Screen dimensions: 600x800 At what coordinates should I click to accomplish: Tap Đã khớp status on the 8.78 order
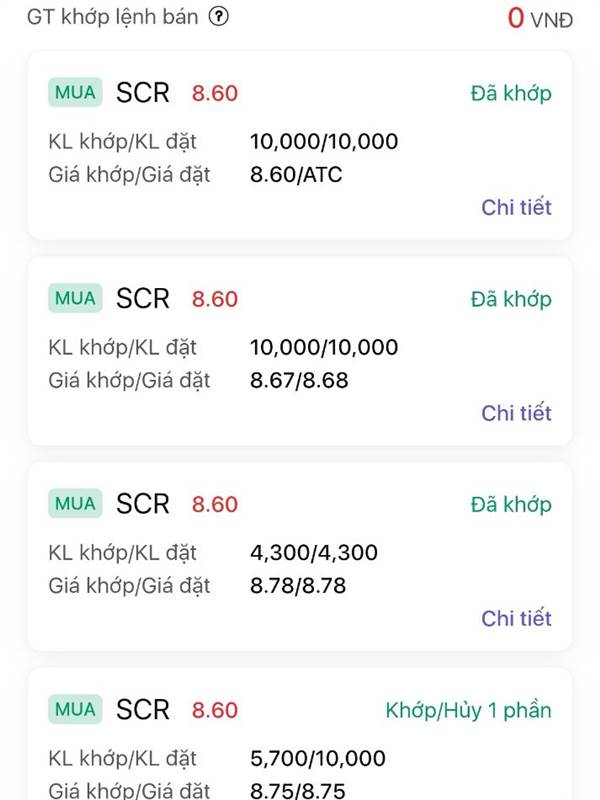click(511, 505)
